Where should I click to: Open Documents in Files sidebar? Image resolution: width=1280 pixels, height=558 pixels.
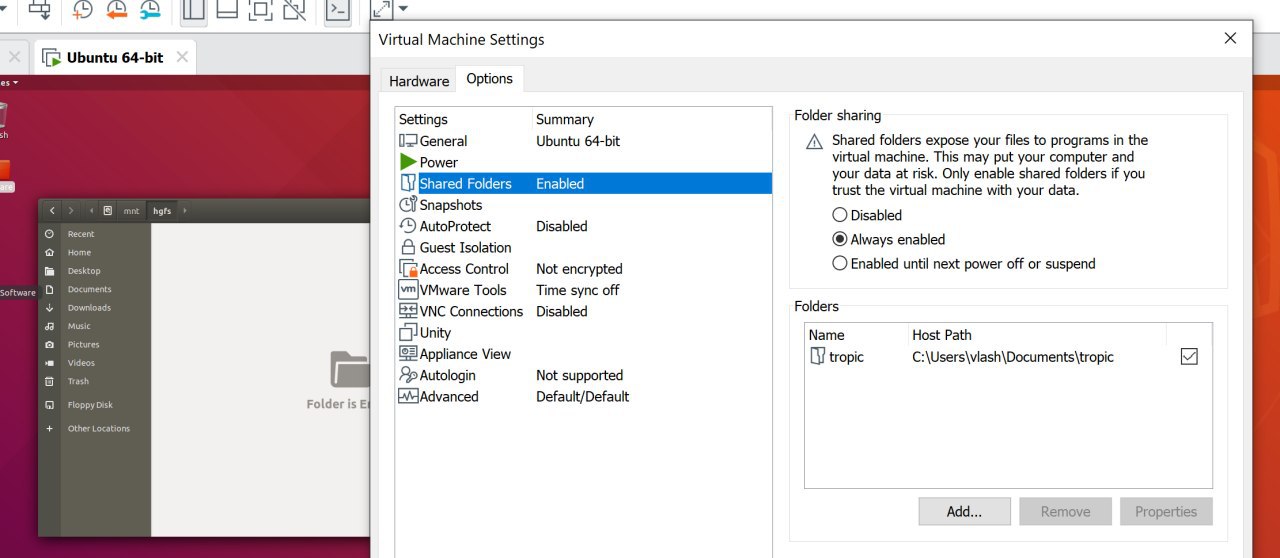point(95,289)
